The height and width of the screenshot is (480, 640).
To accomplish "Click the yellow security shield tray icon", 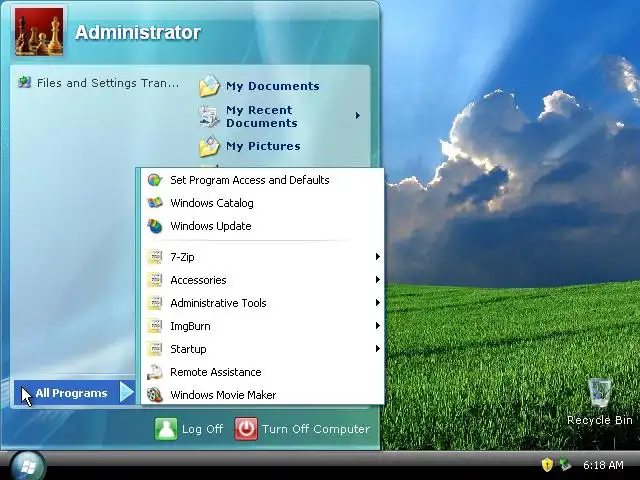I will [547, 464].
